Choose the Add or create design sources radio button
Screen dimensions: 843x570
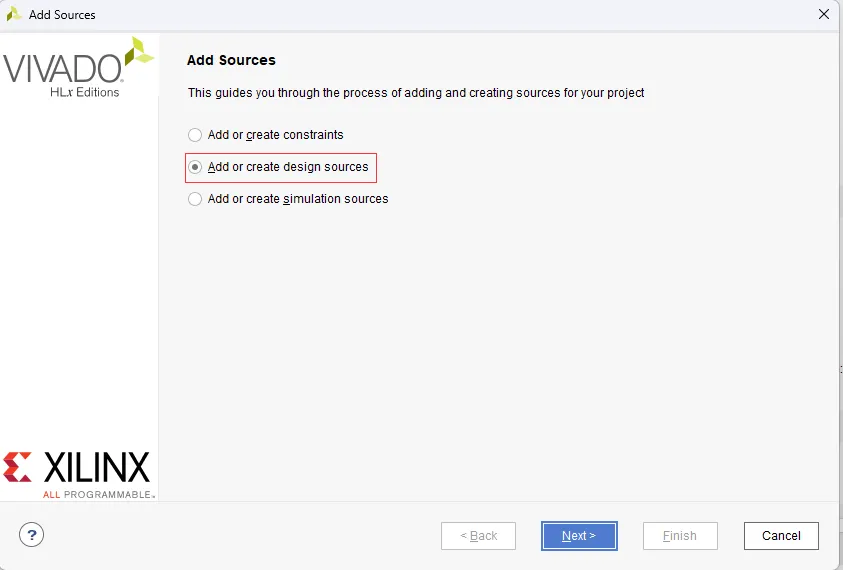tap(195, 167)
